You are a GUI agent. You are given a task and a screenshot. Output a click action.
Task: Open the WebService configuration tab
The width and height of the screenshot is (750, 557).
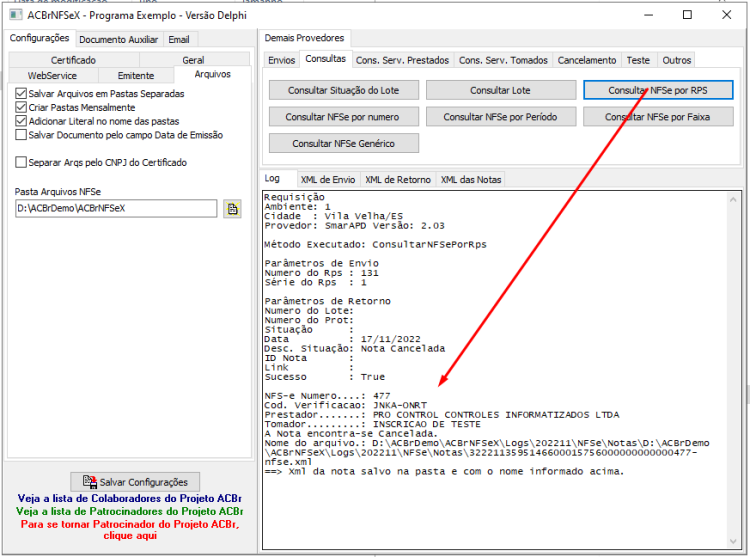click(52, 76)
